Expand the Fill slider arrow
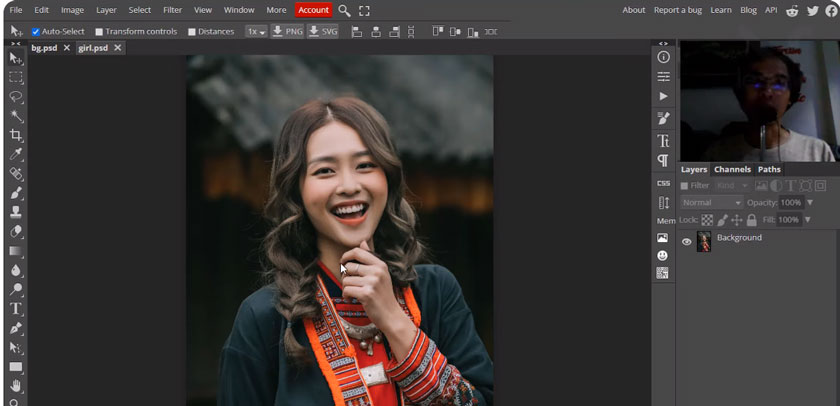The height and width of the screenshot is (406, 840). coord(807,220)
